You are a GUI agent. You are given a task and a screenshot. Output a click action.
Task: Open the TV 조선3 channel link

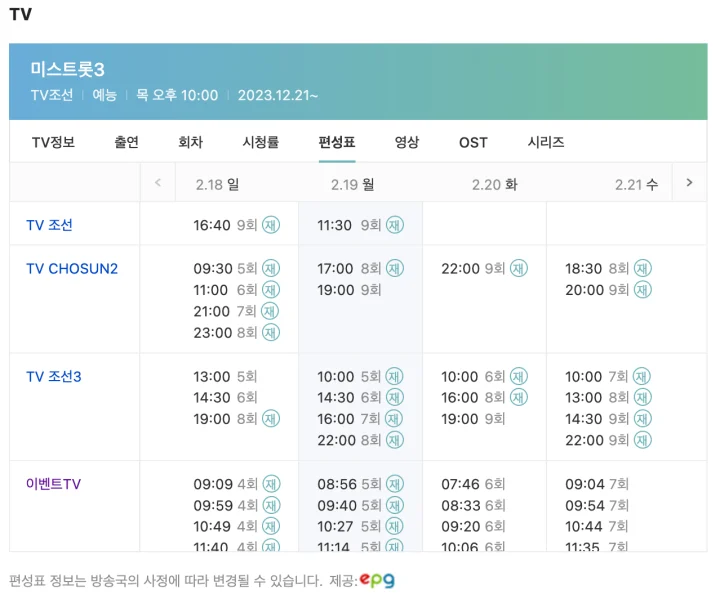tap(54, 377)
